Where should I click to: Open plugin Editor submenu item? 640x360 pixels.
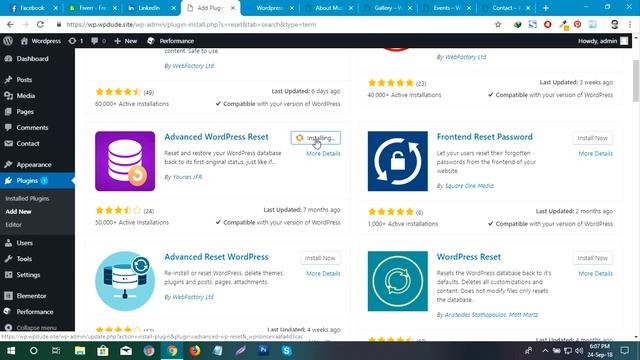[13, 224]
